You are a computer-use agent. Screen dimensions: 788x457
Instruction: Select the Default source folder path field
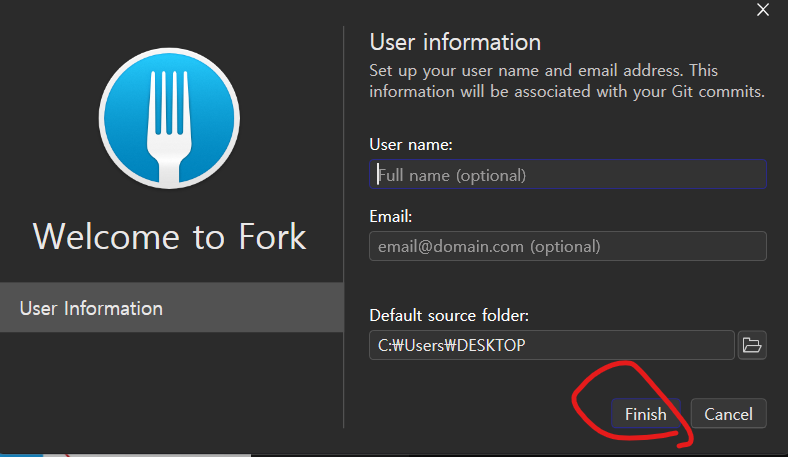[551, 346]
